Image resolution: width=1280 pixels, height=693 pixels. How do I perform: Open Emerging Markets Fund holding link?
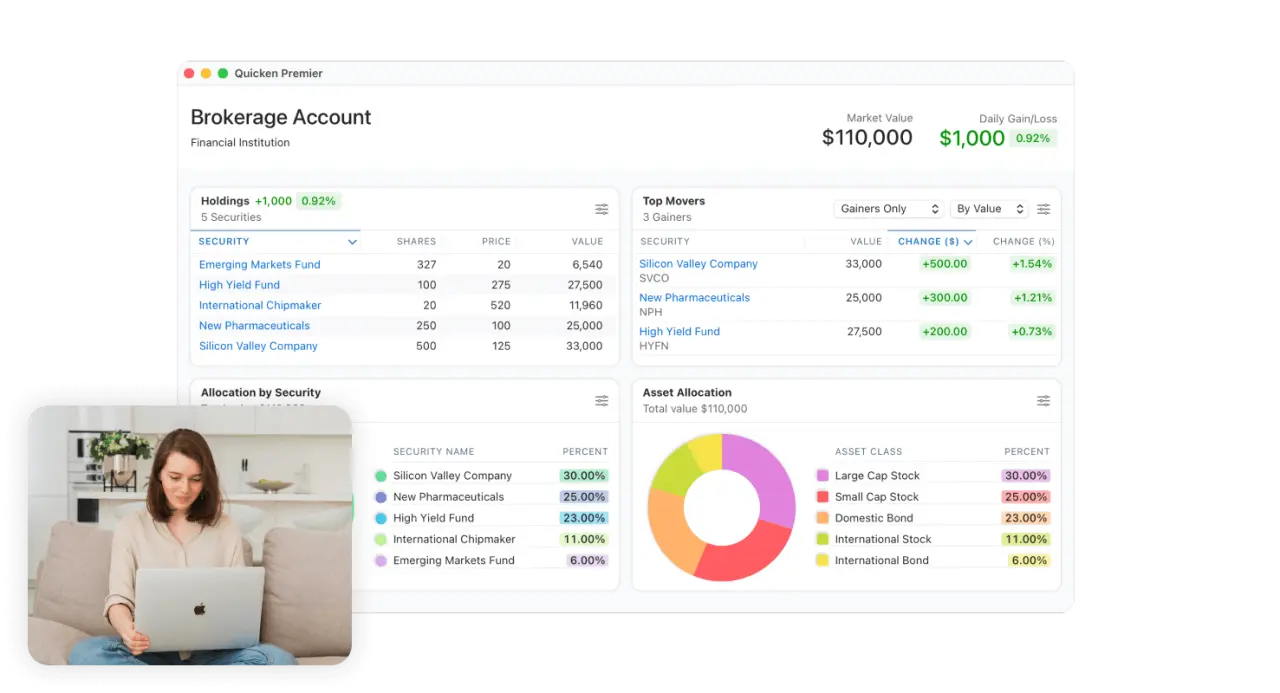pos(260,265)
